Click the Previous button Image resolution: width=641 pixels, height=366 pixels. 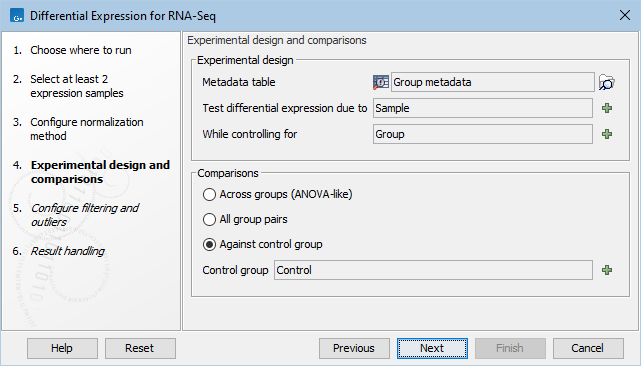coord(354,348)
